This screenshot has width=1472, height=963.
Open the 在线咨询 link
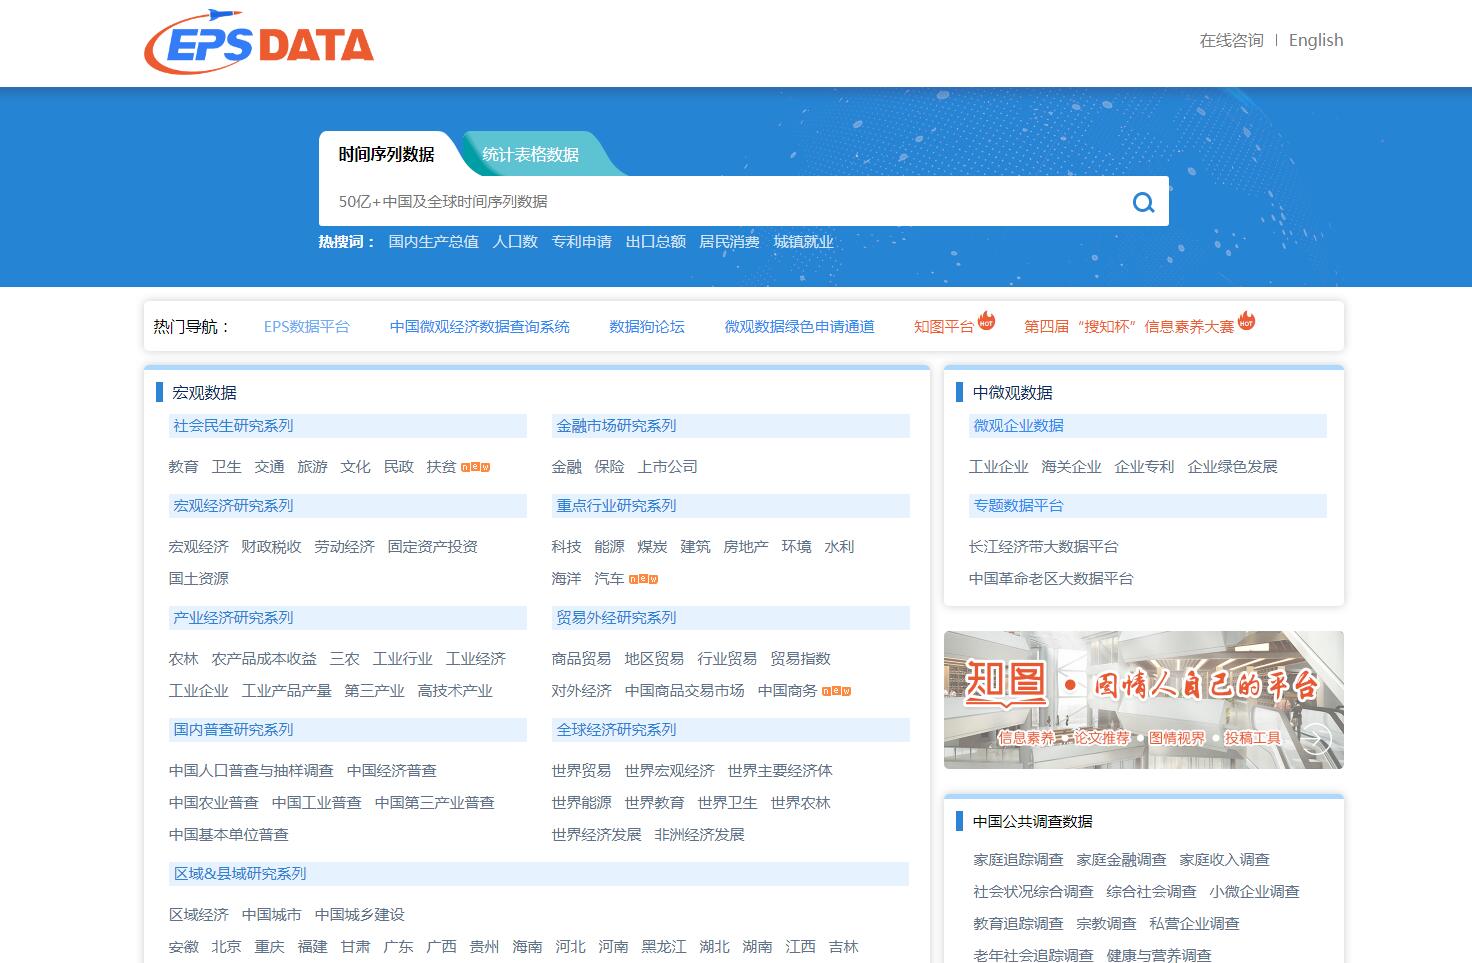coord(1231,40)
